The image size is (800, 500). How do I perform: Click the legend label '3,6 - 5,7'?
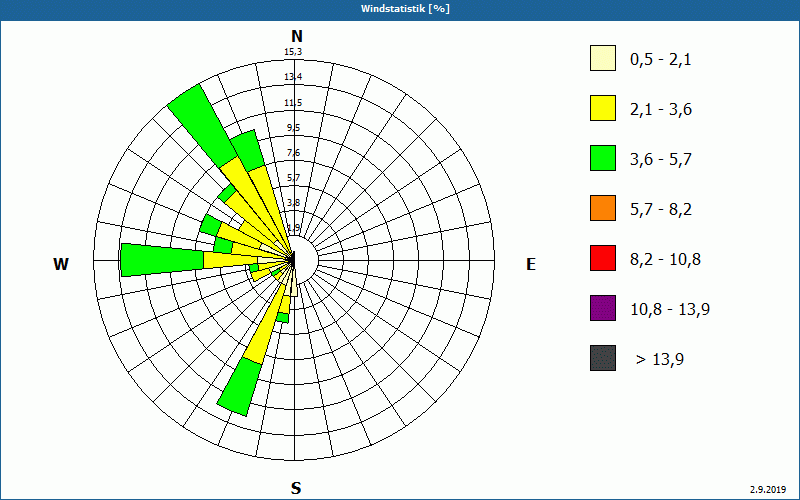[661, 160]
